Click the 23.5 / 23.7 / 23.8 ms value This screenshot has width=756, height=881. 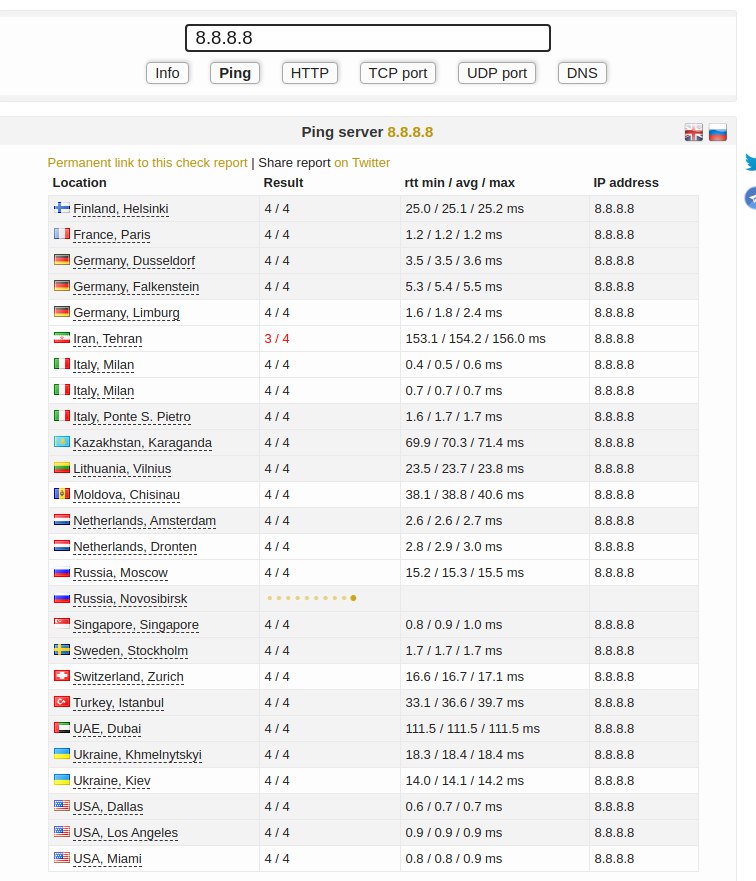pyautogui.click(x=464, y=469)
